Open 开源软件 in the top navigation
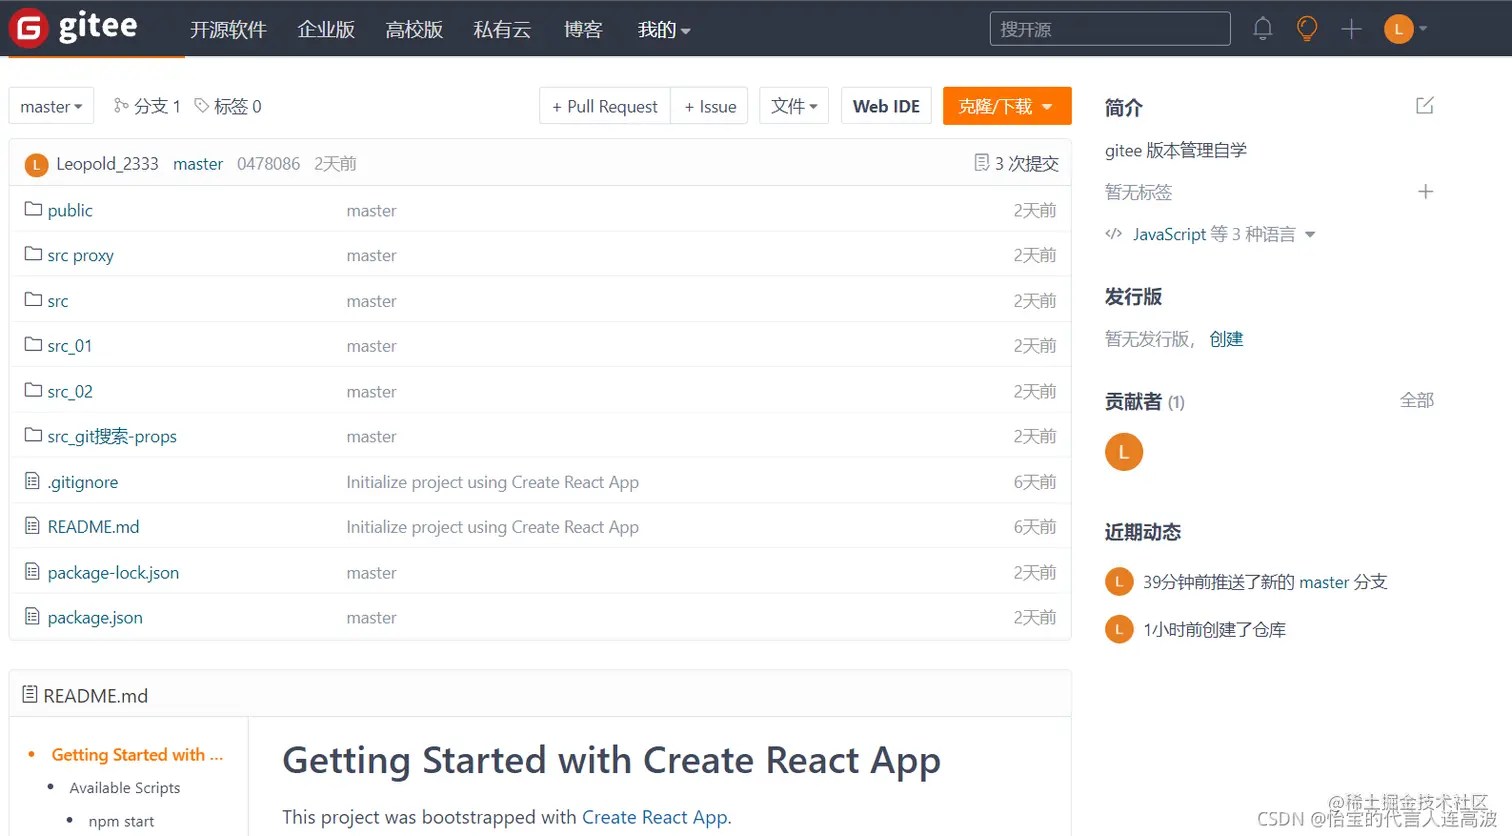 (228, 30)
